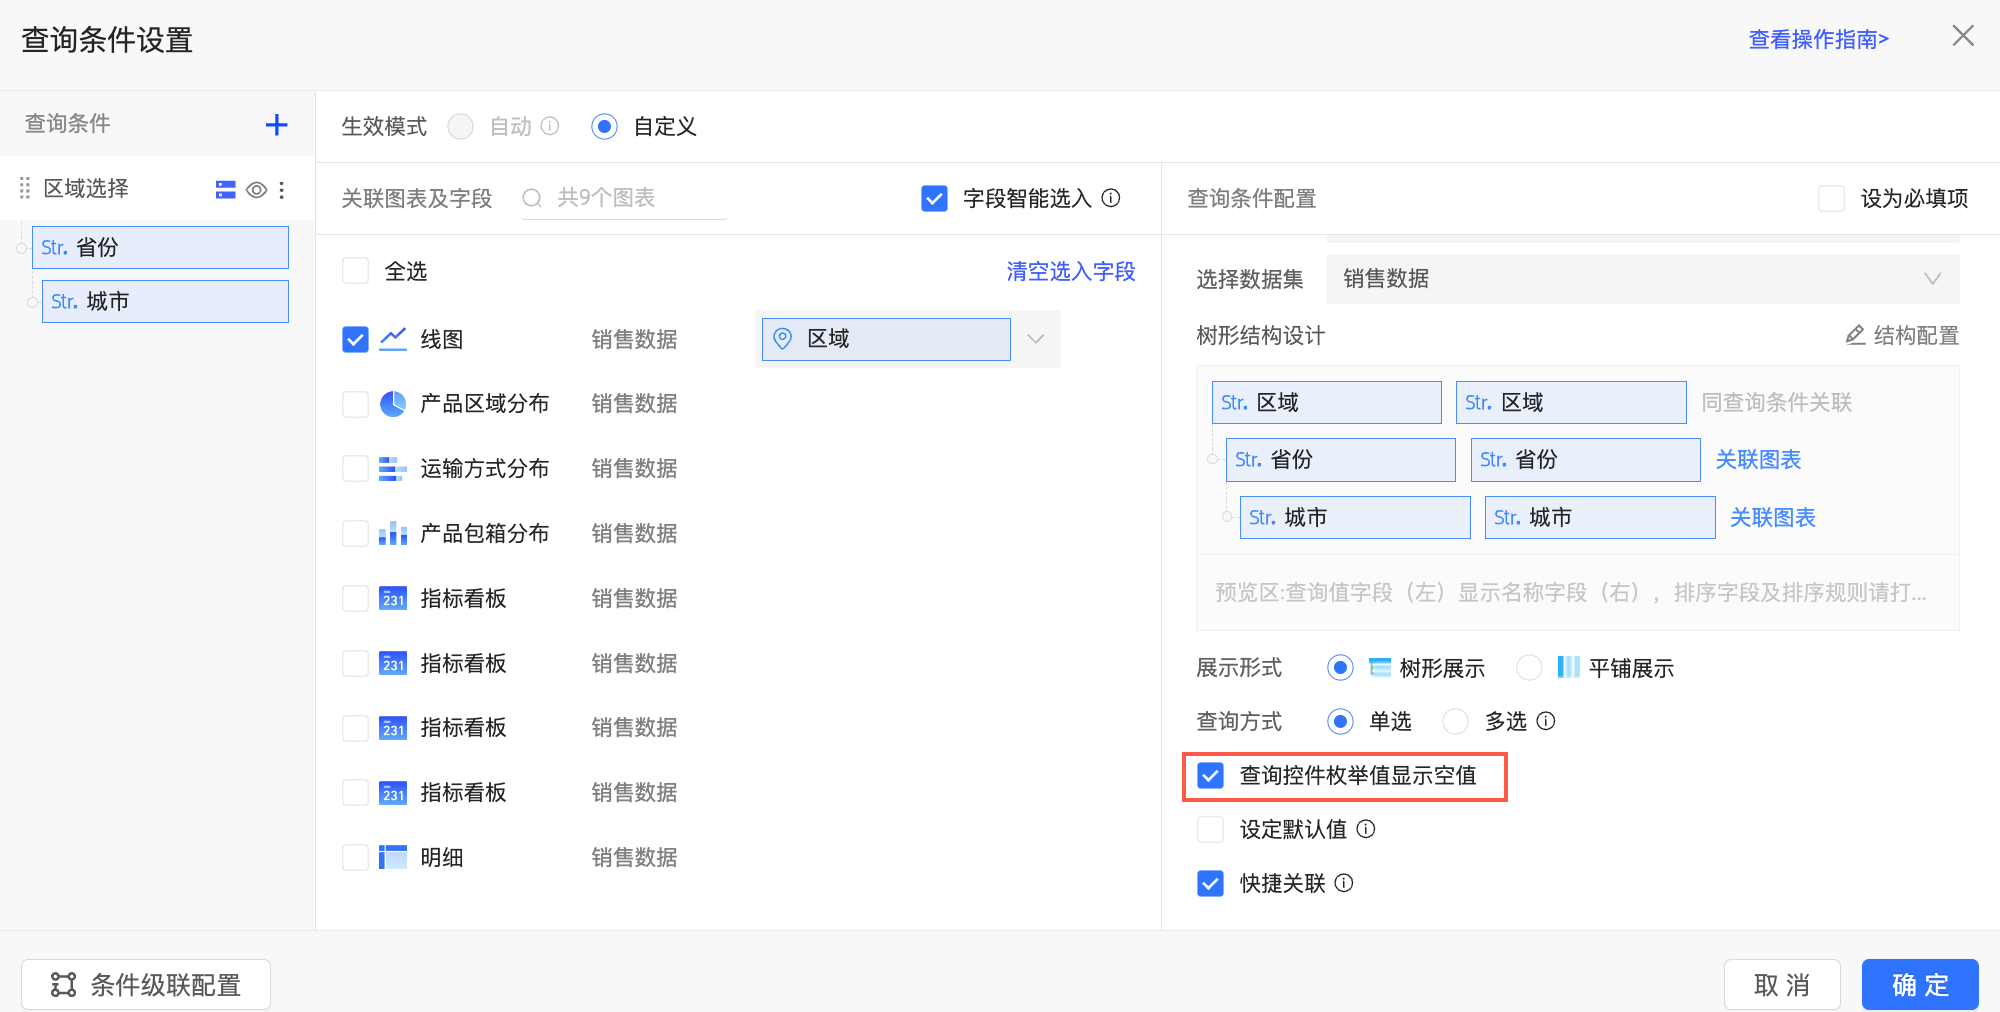Open 选择数据集 销售数据 dropdown
Viewport: 2000px width, 1012px height.
pos(1642,279)
